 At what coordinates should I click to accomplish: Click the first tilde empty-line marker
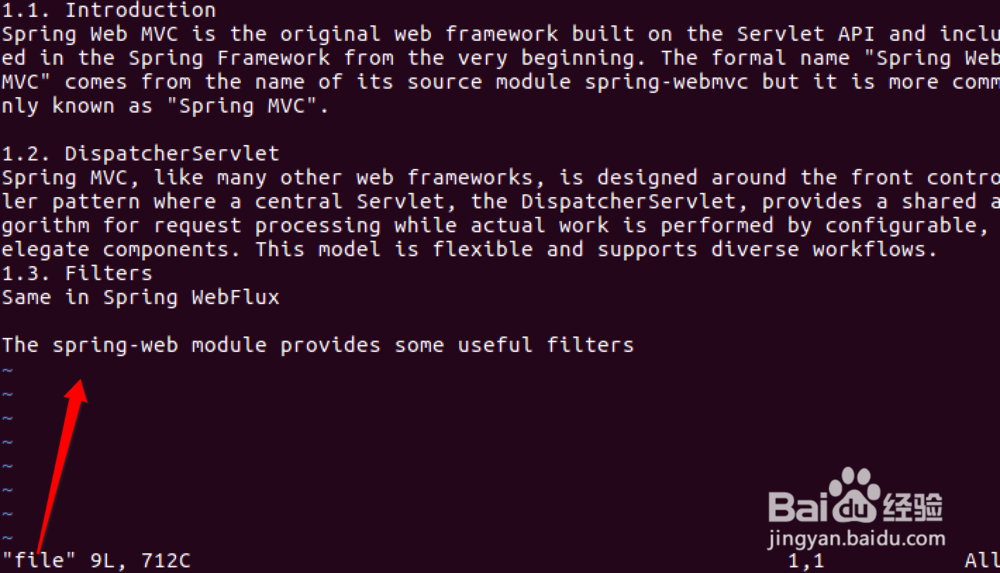(7, 370)
